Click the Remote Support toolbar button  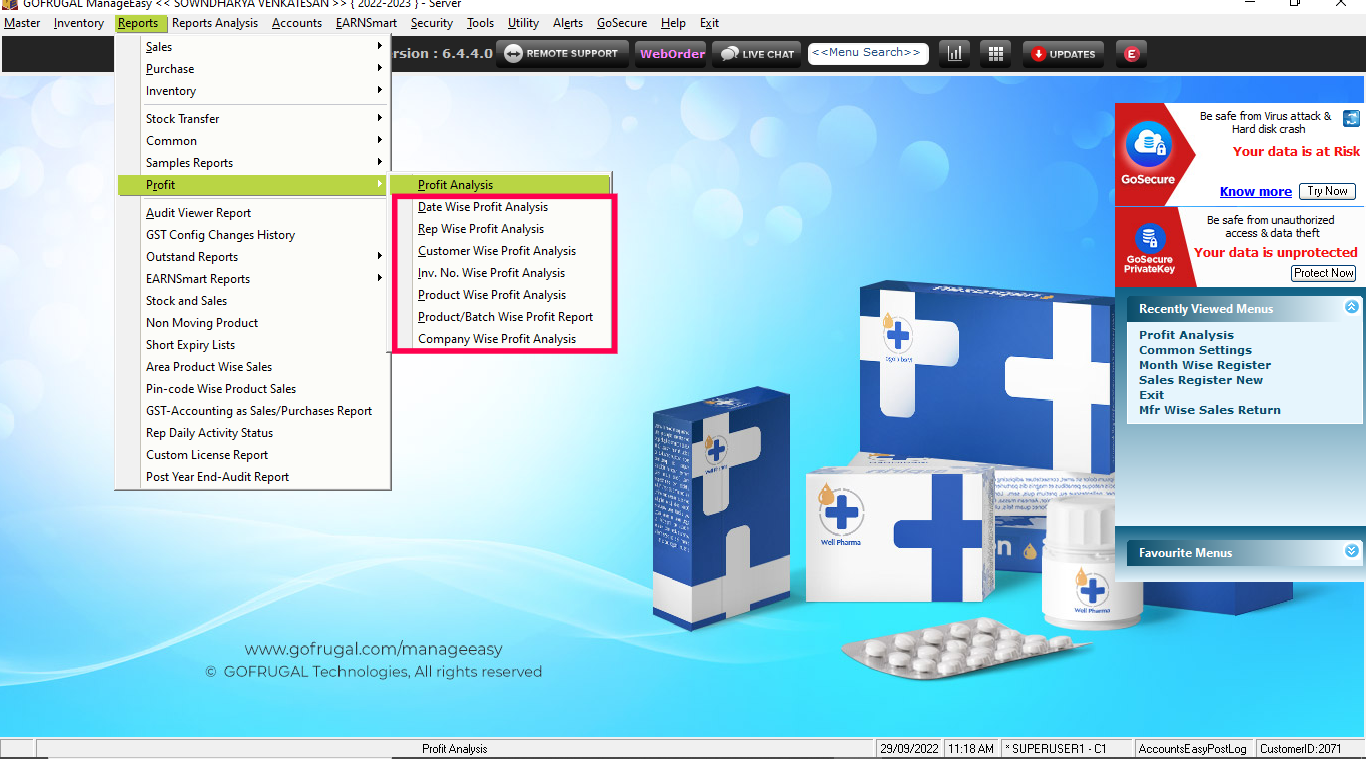[x=563, y=54]
